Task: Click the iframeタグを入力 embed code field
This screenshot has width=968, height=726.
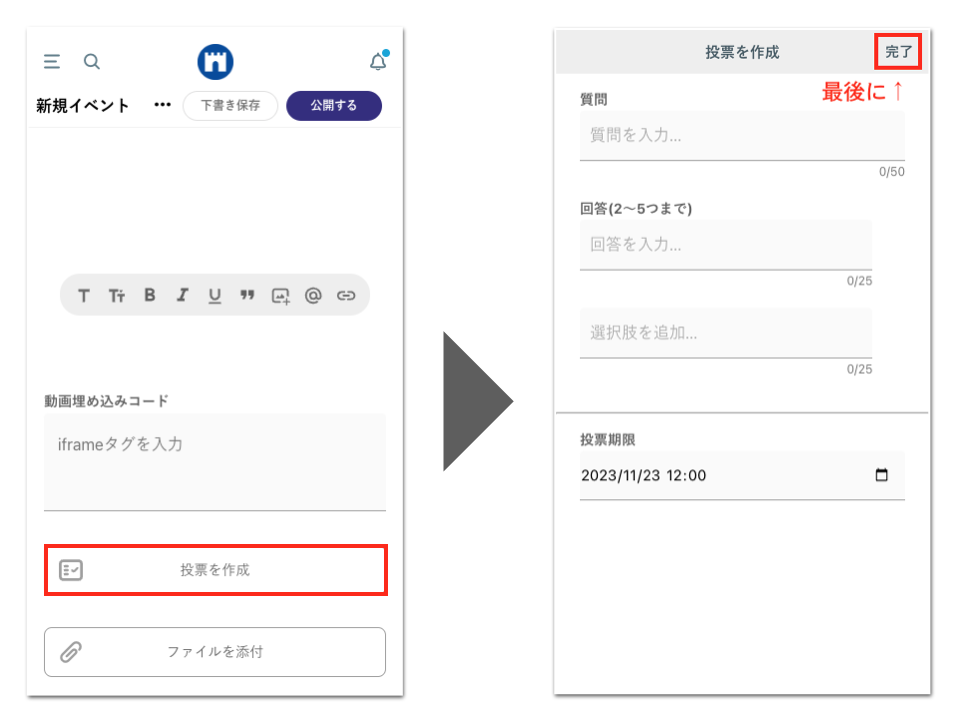Action: point(215,462)
